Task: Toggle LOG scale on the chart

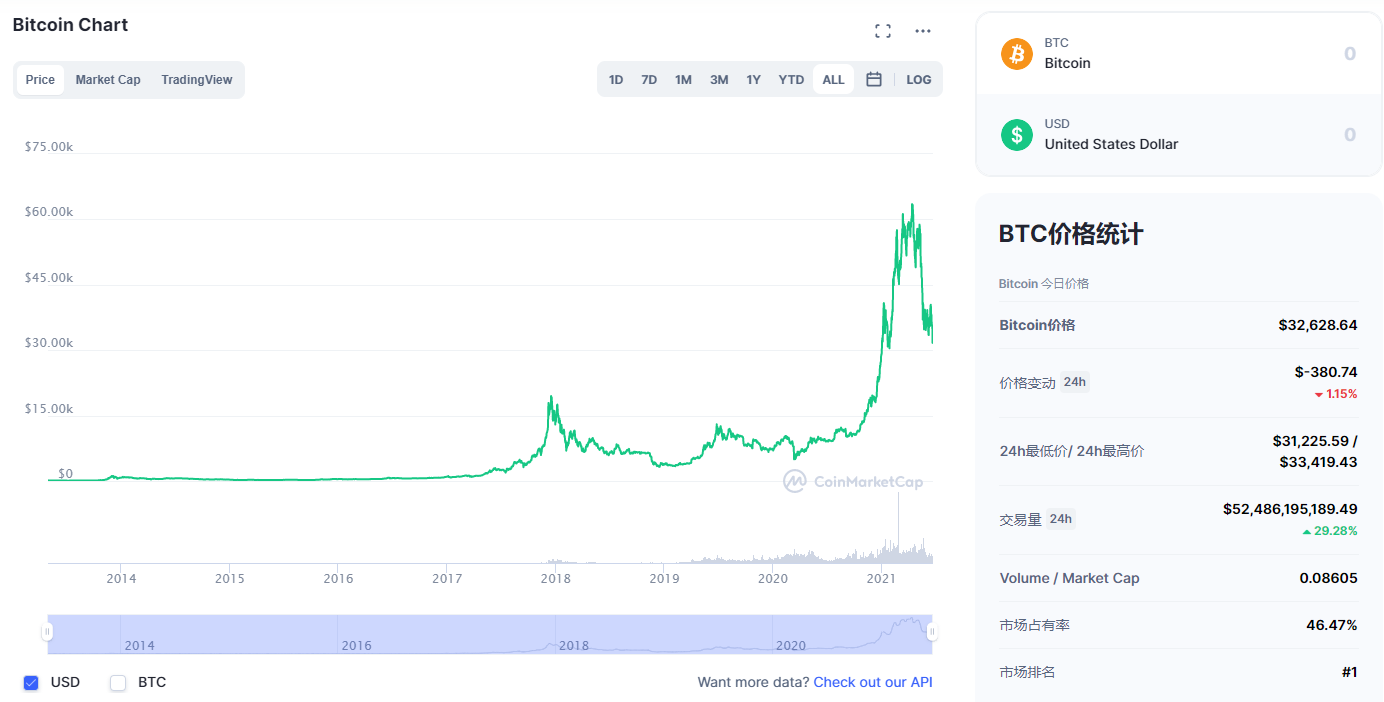Action: pos(918,80)
